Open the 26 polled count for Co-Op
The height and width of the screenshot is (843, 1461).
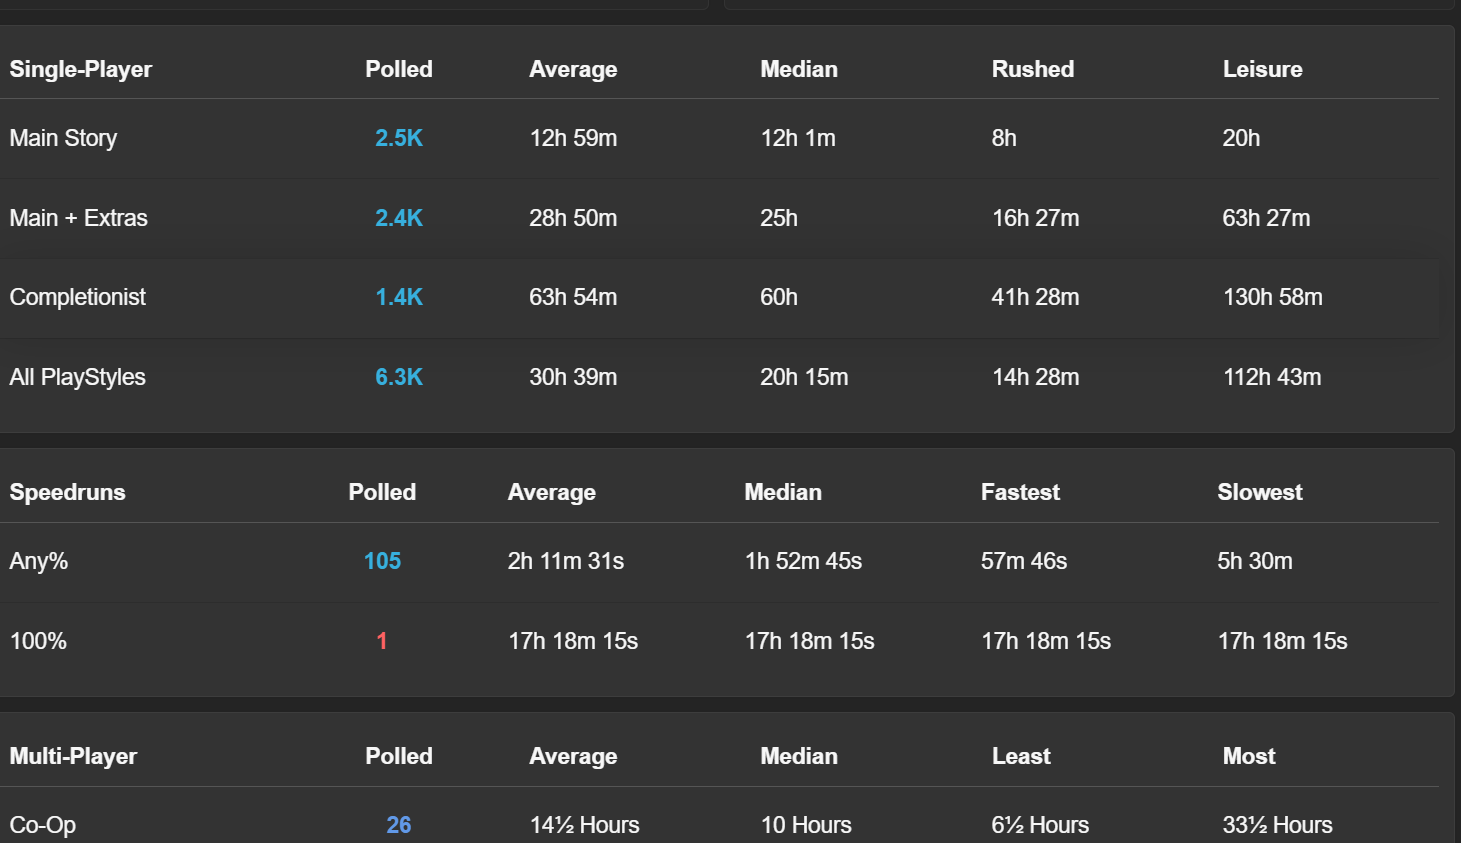[x=398, y=825]
